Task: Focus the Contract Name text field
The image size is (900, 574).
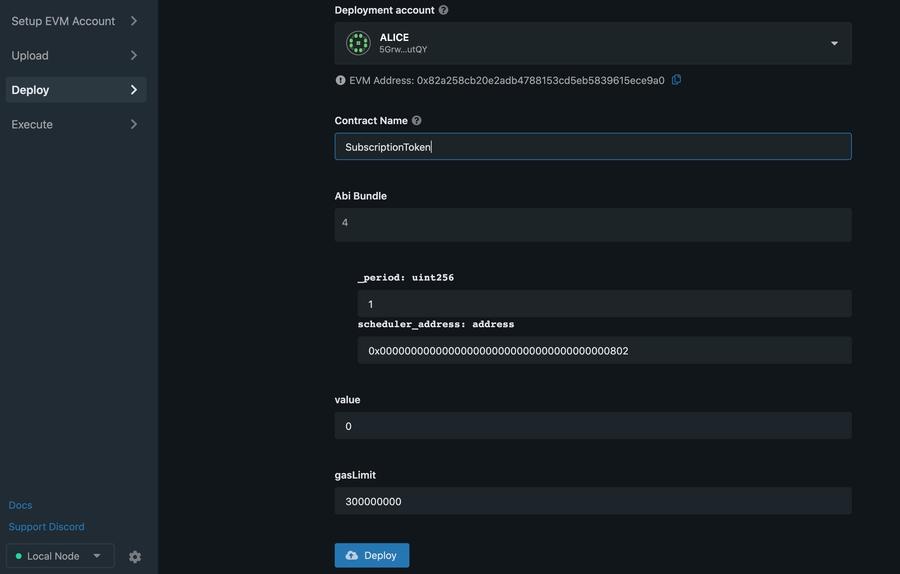Action: pos(592,147)
